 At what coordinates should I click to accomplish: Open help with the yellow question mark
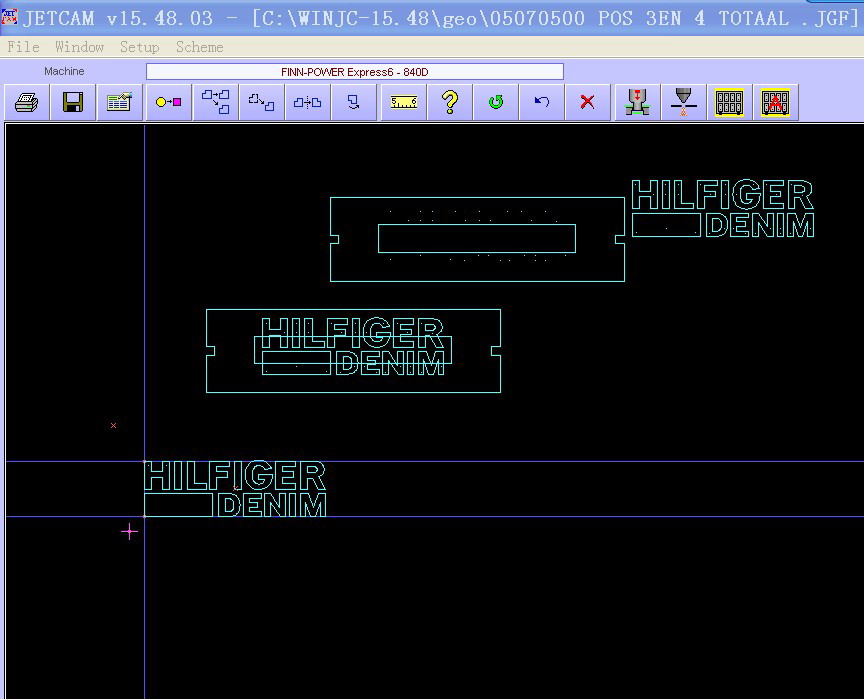pyautogui.click(x=450, y=102)
